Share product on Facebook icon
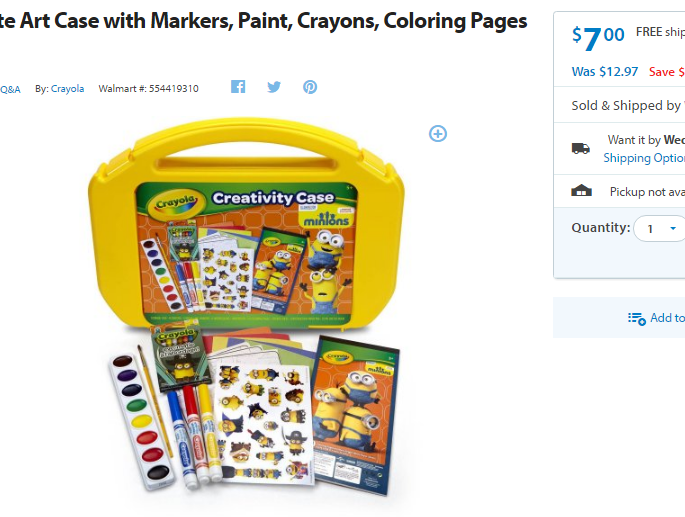The width and height of the screenshot is (685, 517). click(238, 87)
